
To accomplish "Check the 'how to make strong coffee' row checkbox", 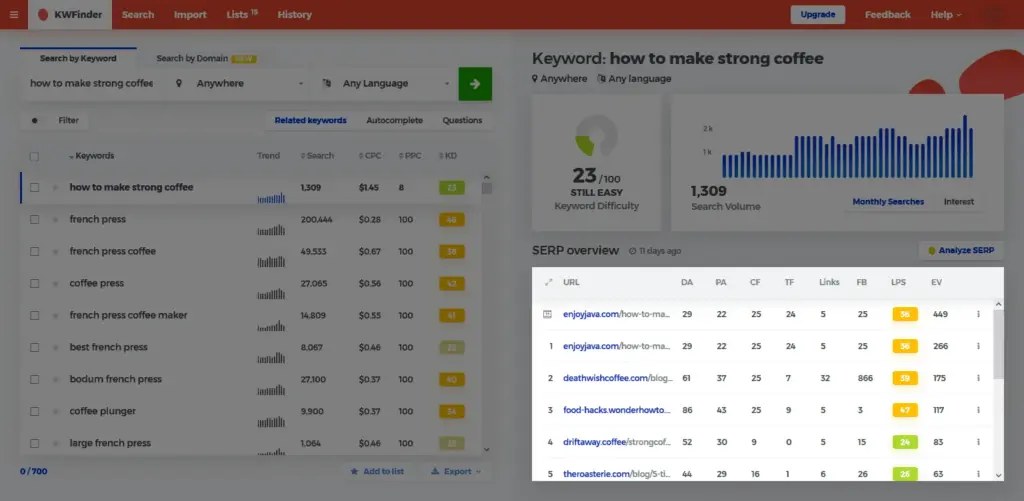I will click(35, 187).
